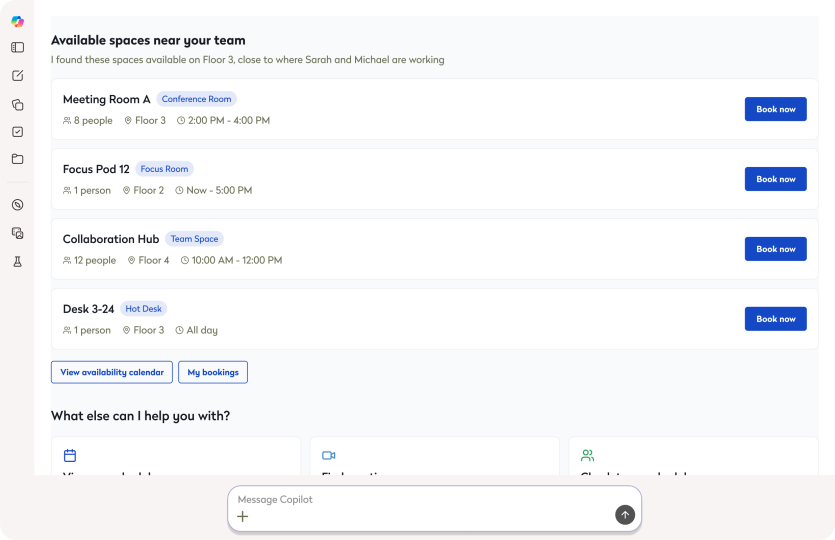
Task: Click Book now for Collaboration Hub
Action: coord(775,249)
